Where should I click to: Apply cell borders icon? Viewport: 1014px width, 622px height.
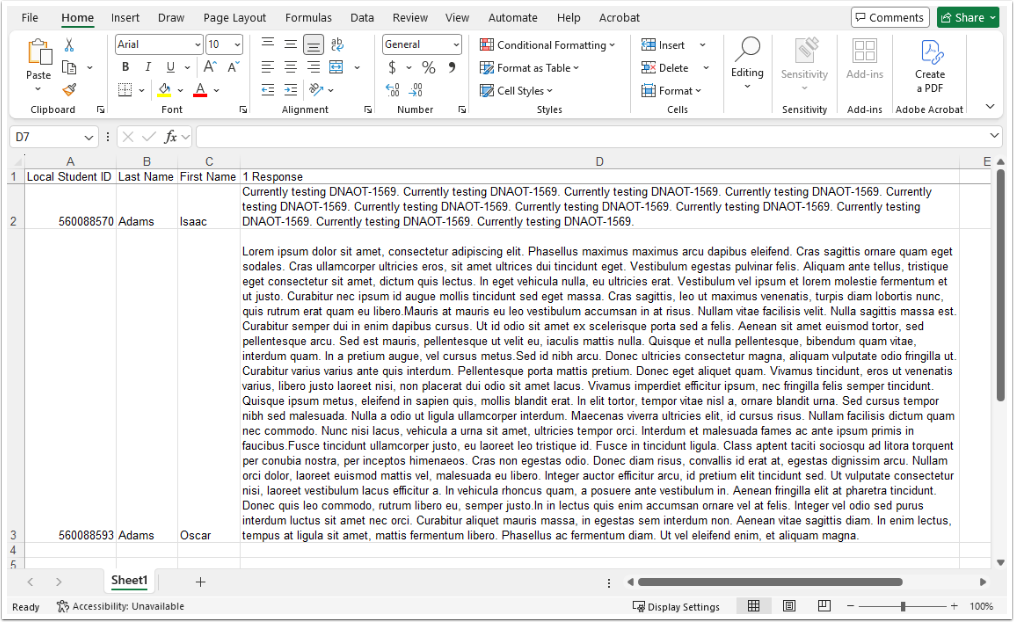click(125, 90)
